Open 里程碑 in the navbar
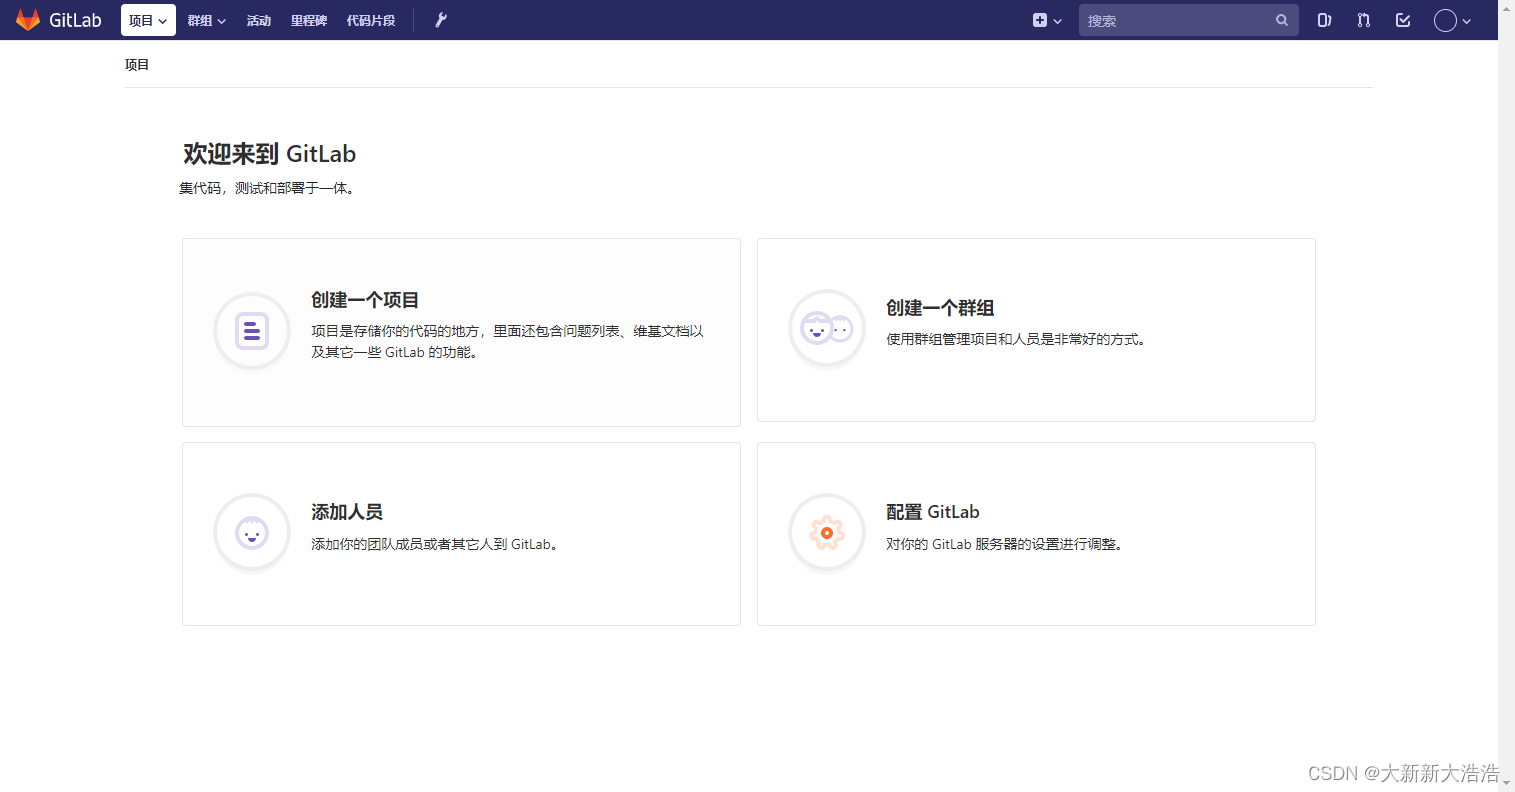The image size is (1515, 792). [309, 20]
